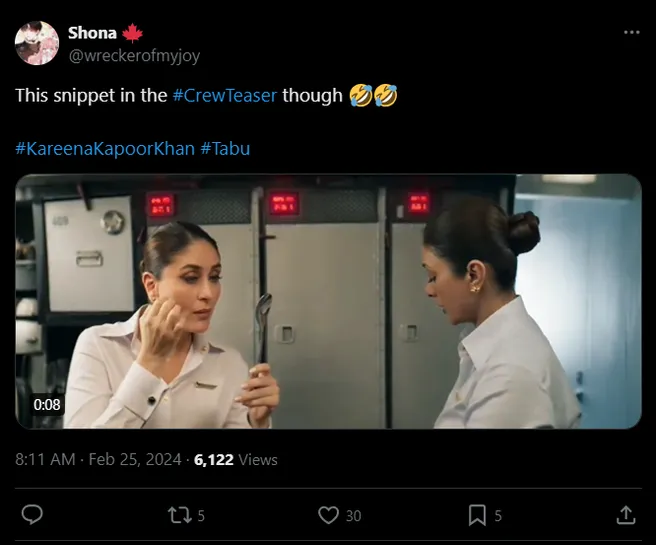Screen dimensions: 656x545
Task: Click the tweet text 'This snippet in the'
Action: click(90, 96)
